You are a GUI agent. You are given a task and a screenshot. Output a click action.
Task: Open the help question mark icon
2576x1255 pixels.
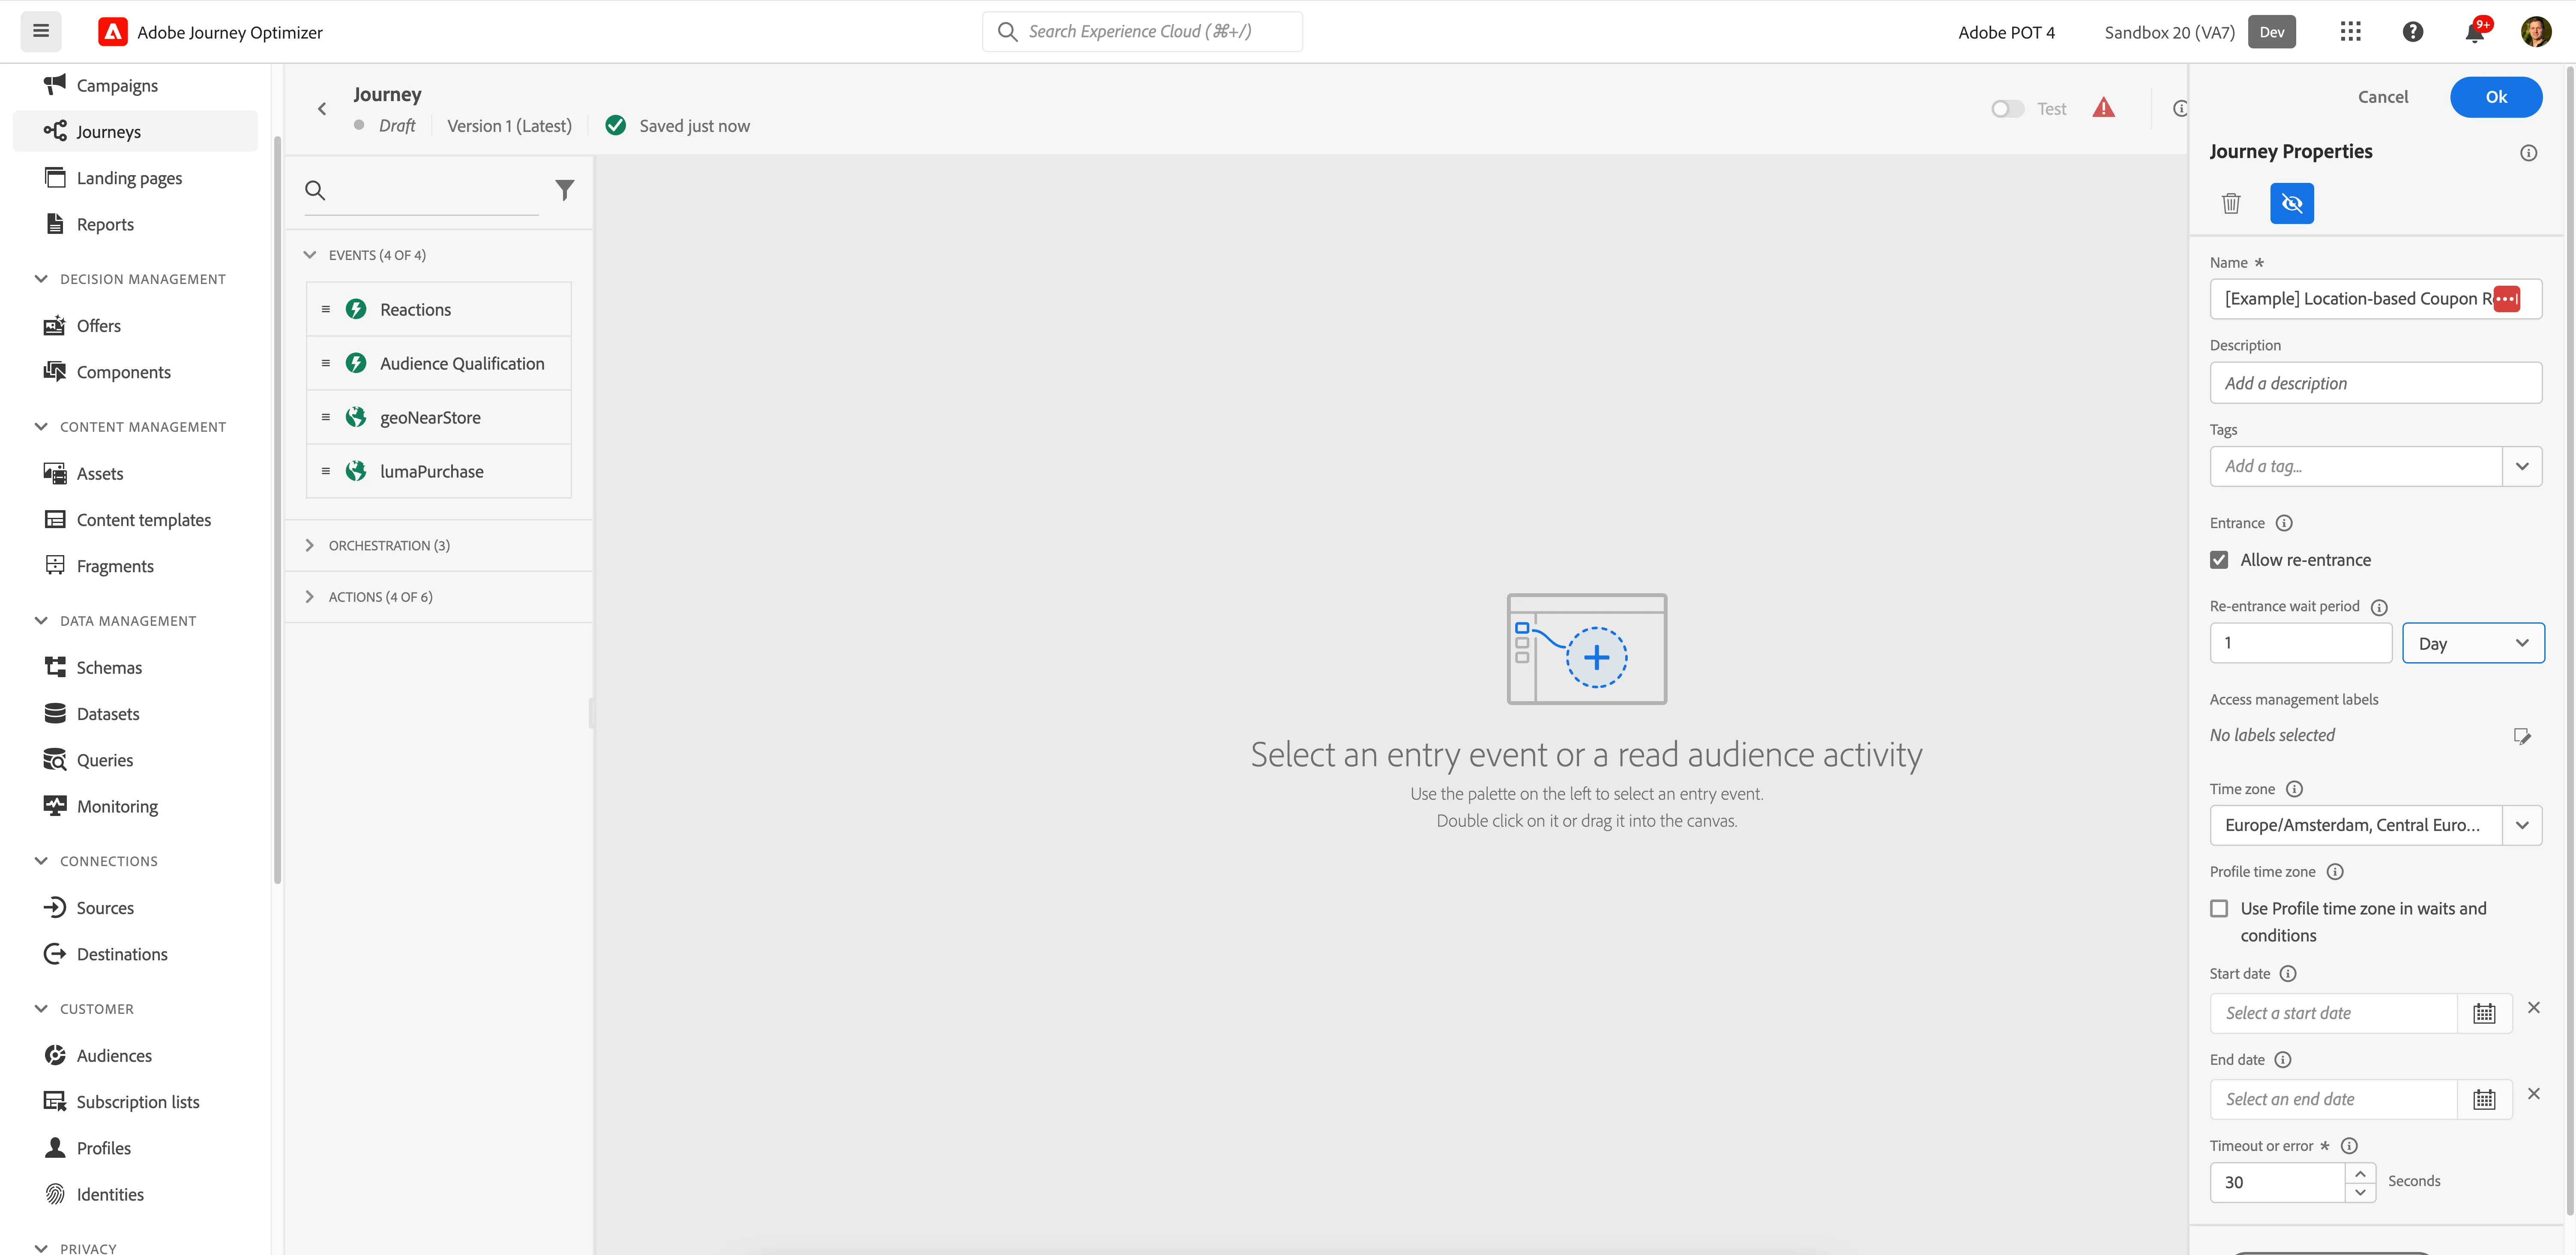2413,32
